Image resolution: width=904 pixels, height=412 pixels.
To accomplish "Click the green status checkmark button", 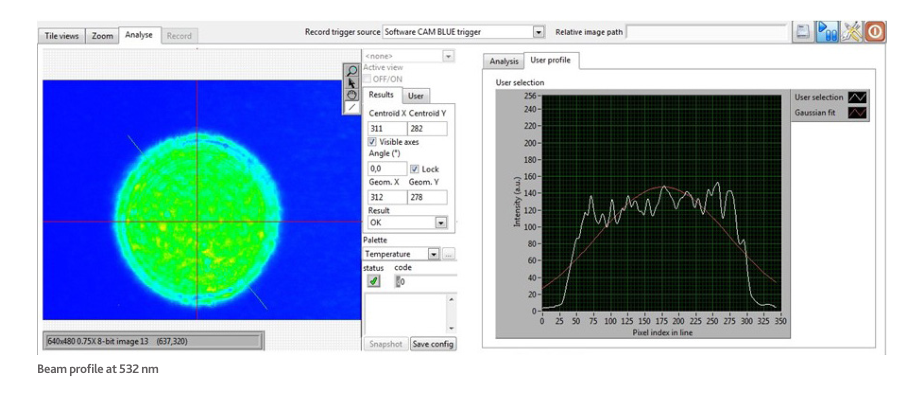I will click(373, 281).
